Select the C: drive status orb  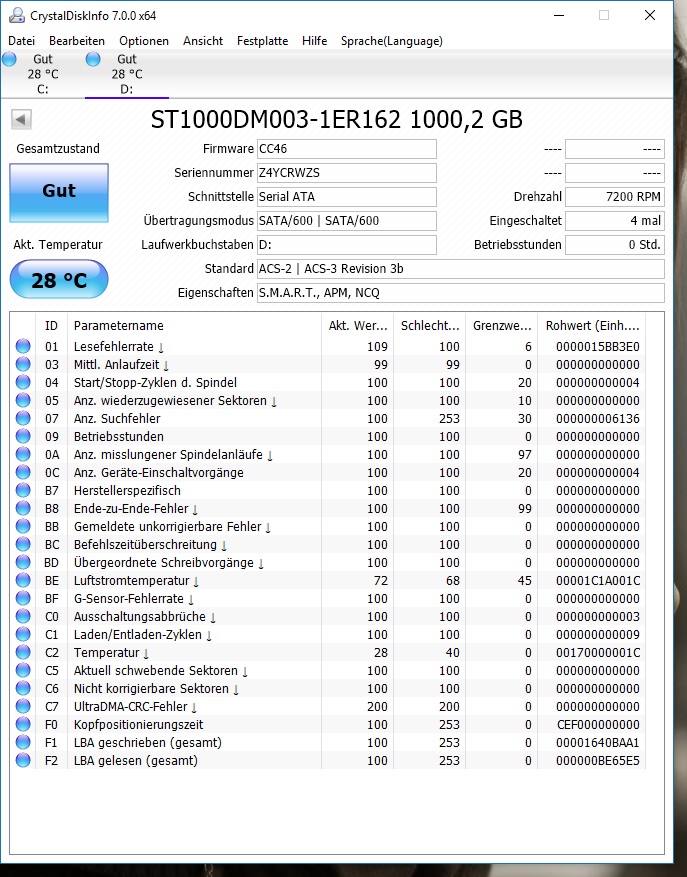[x=10, y=59]
